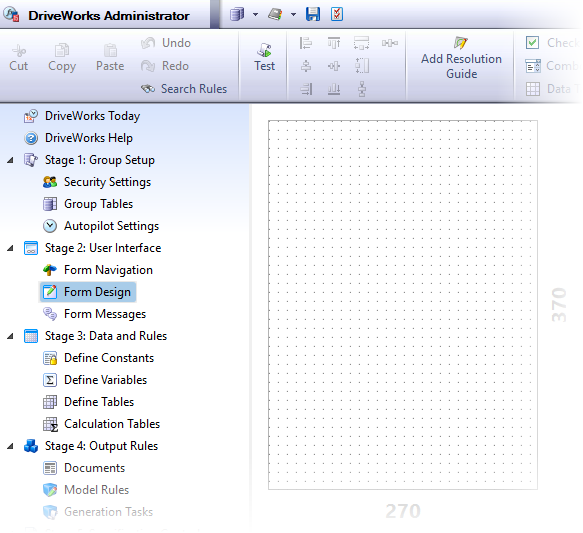Click the equal horizontal spacing icon

(390, 43)
